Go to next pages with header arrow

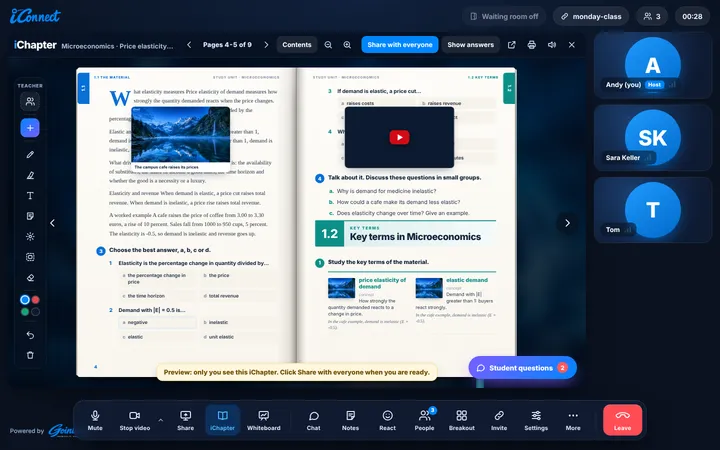pos(266,45)
